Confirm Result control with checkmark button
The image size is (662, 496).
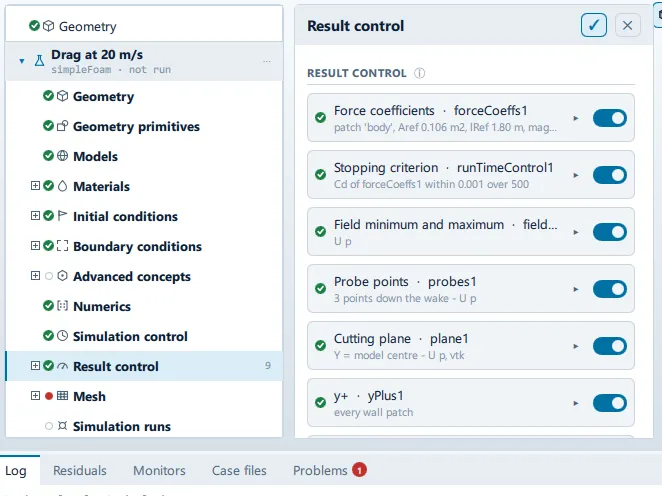tap(594, 25)
